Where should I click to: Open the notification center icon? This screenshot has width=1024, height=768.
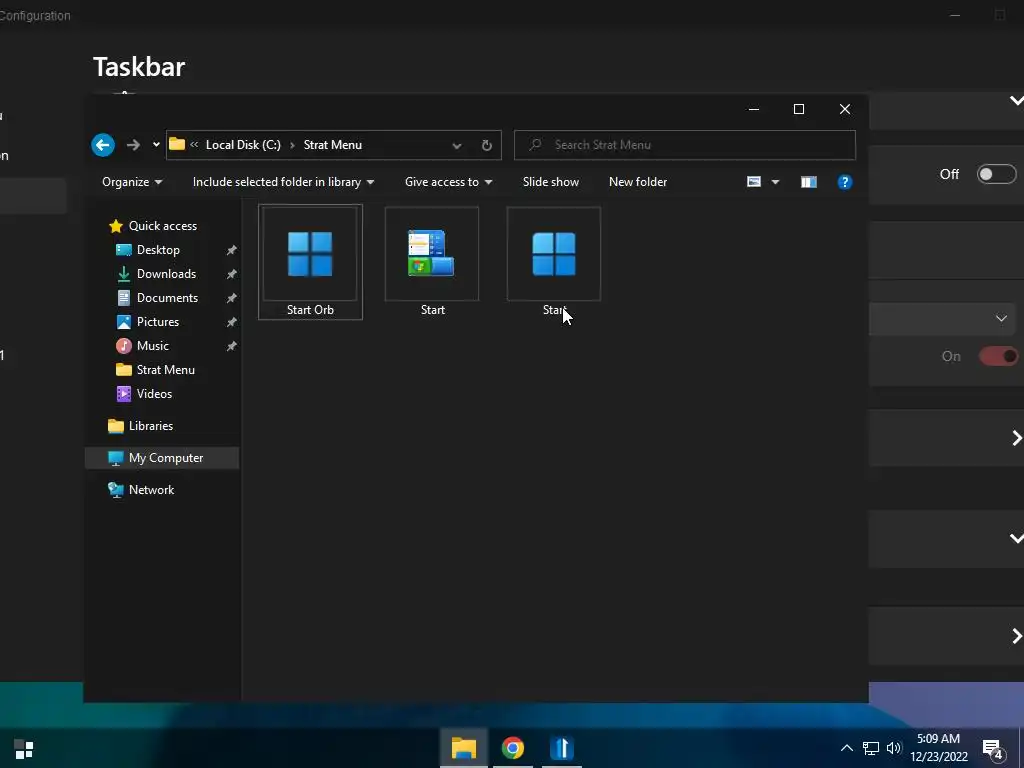click(x=993, y=750)
